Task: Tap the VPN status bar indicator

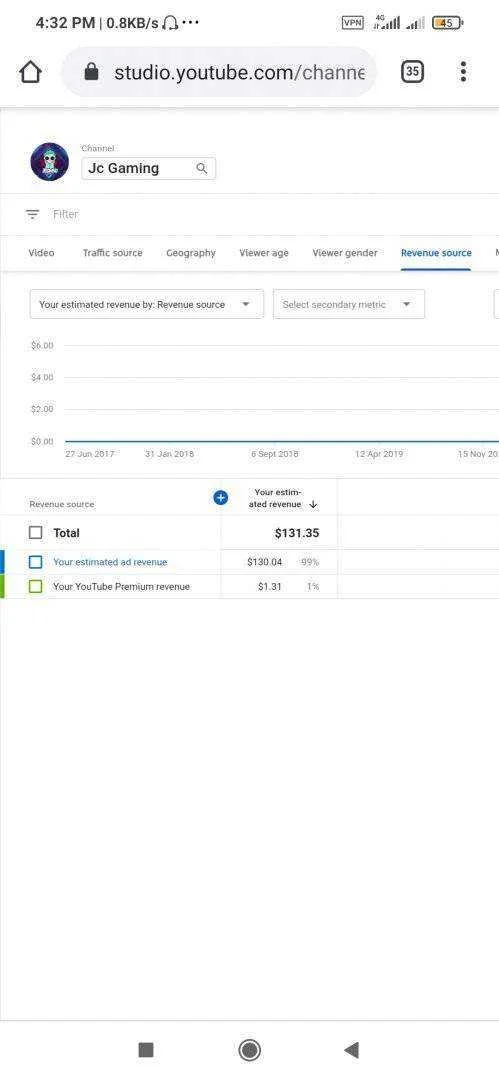Action: (x=353, y=23)
